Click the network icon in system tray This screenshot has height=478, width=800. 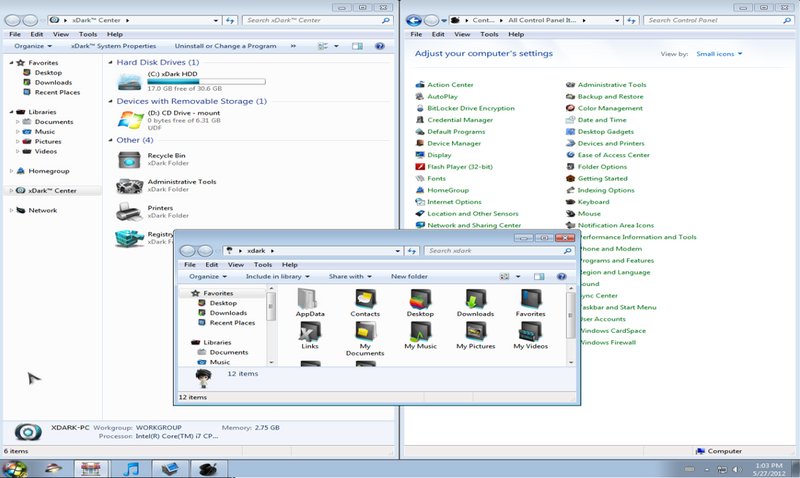click(722, 469)
